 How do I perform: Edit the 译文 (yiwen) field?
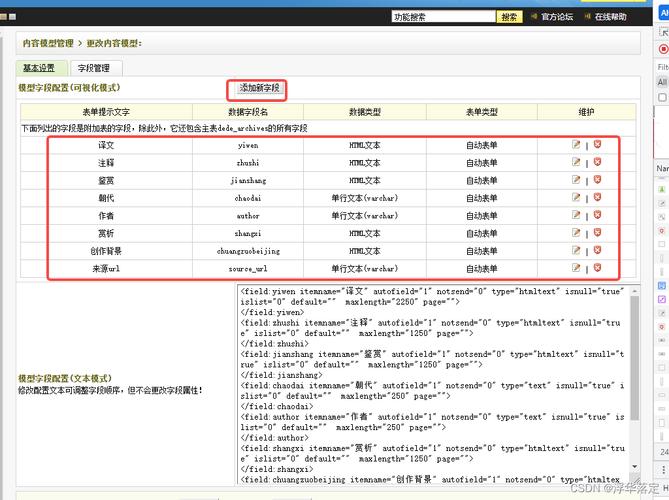[x=576, y=145]
